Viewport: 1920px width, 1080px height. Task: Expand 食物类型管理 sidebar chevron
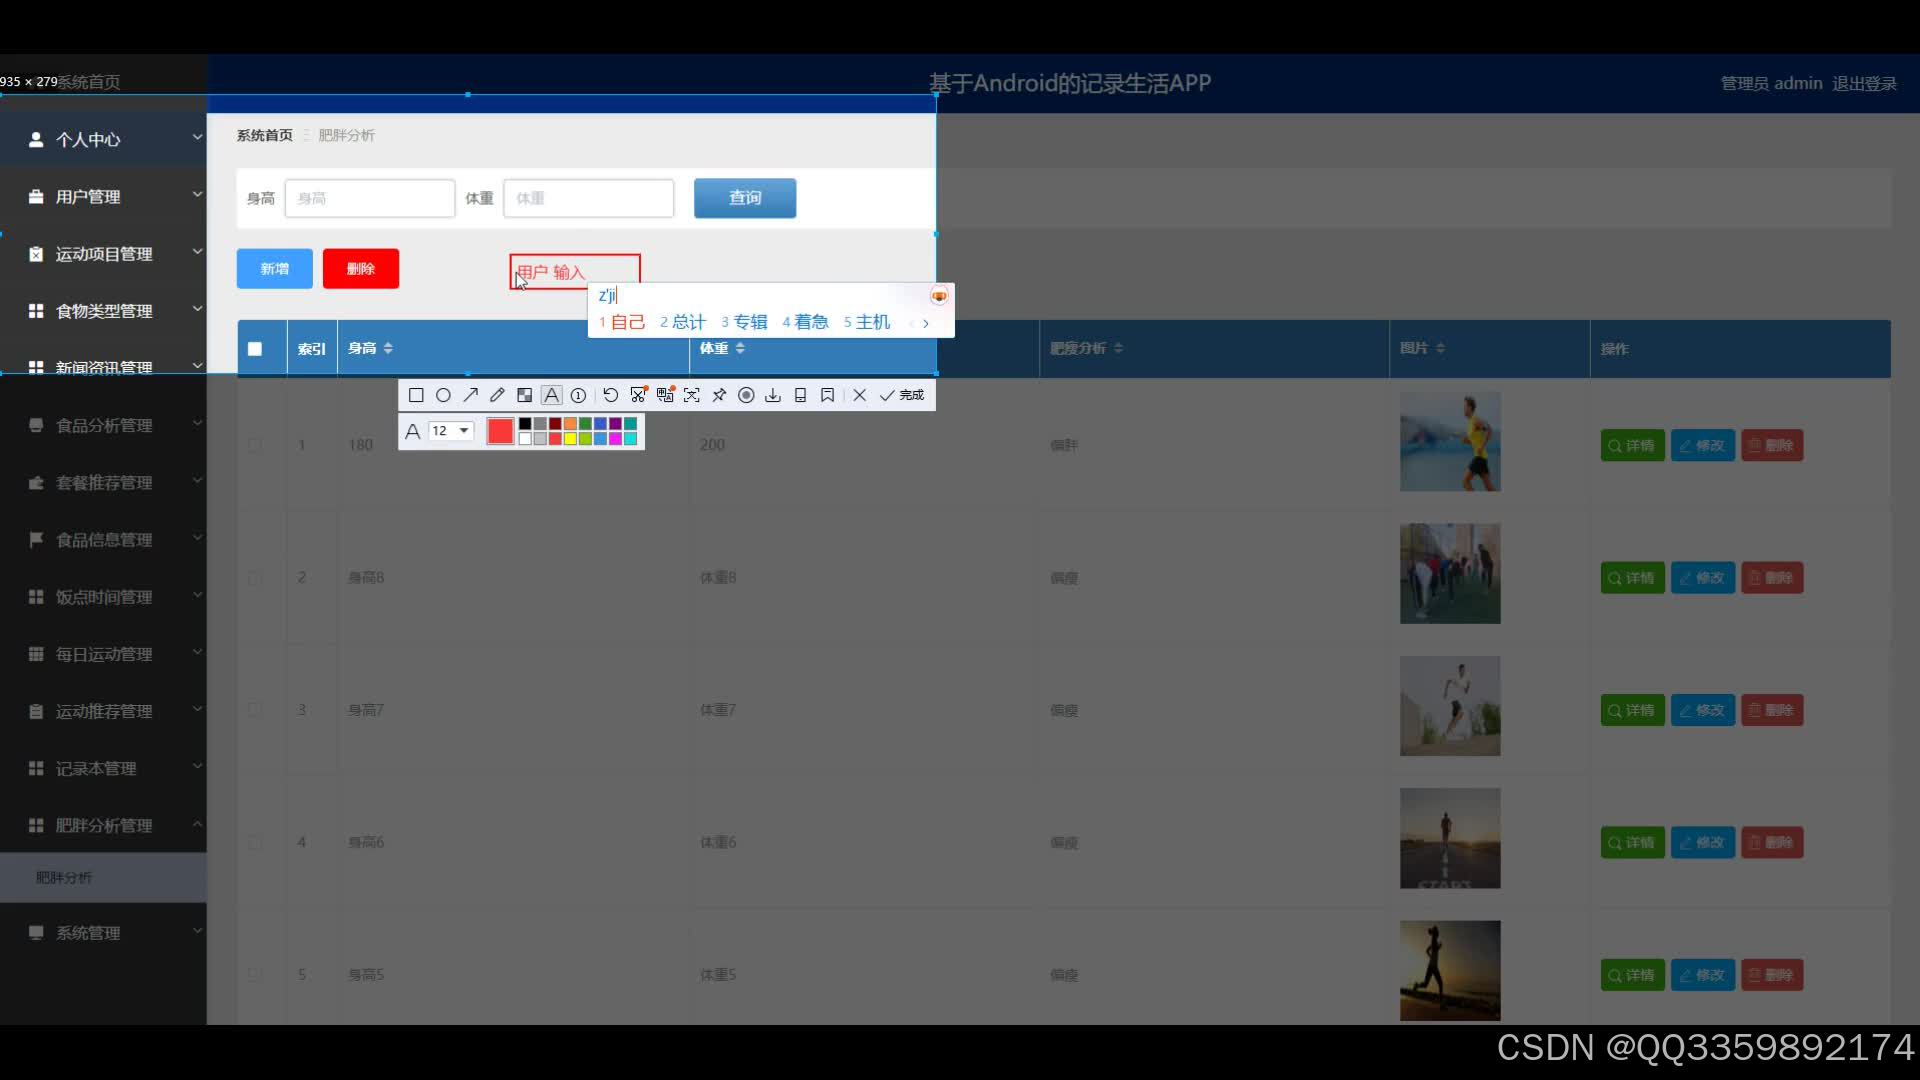coord(197,308)
